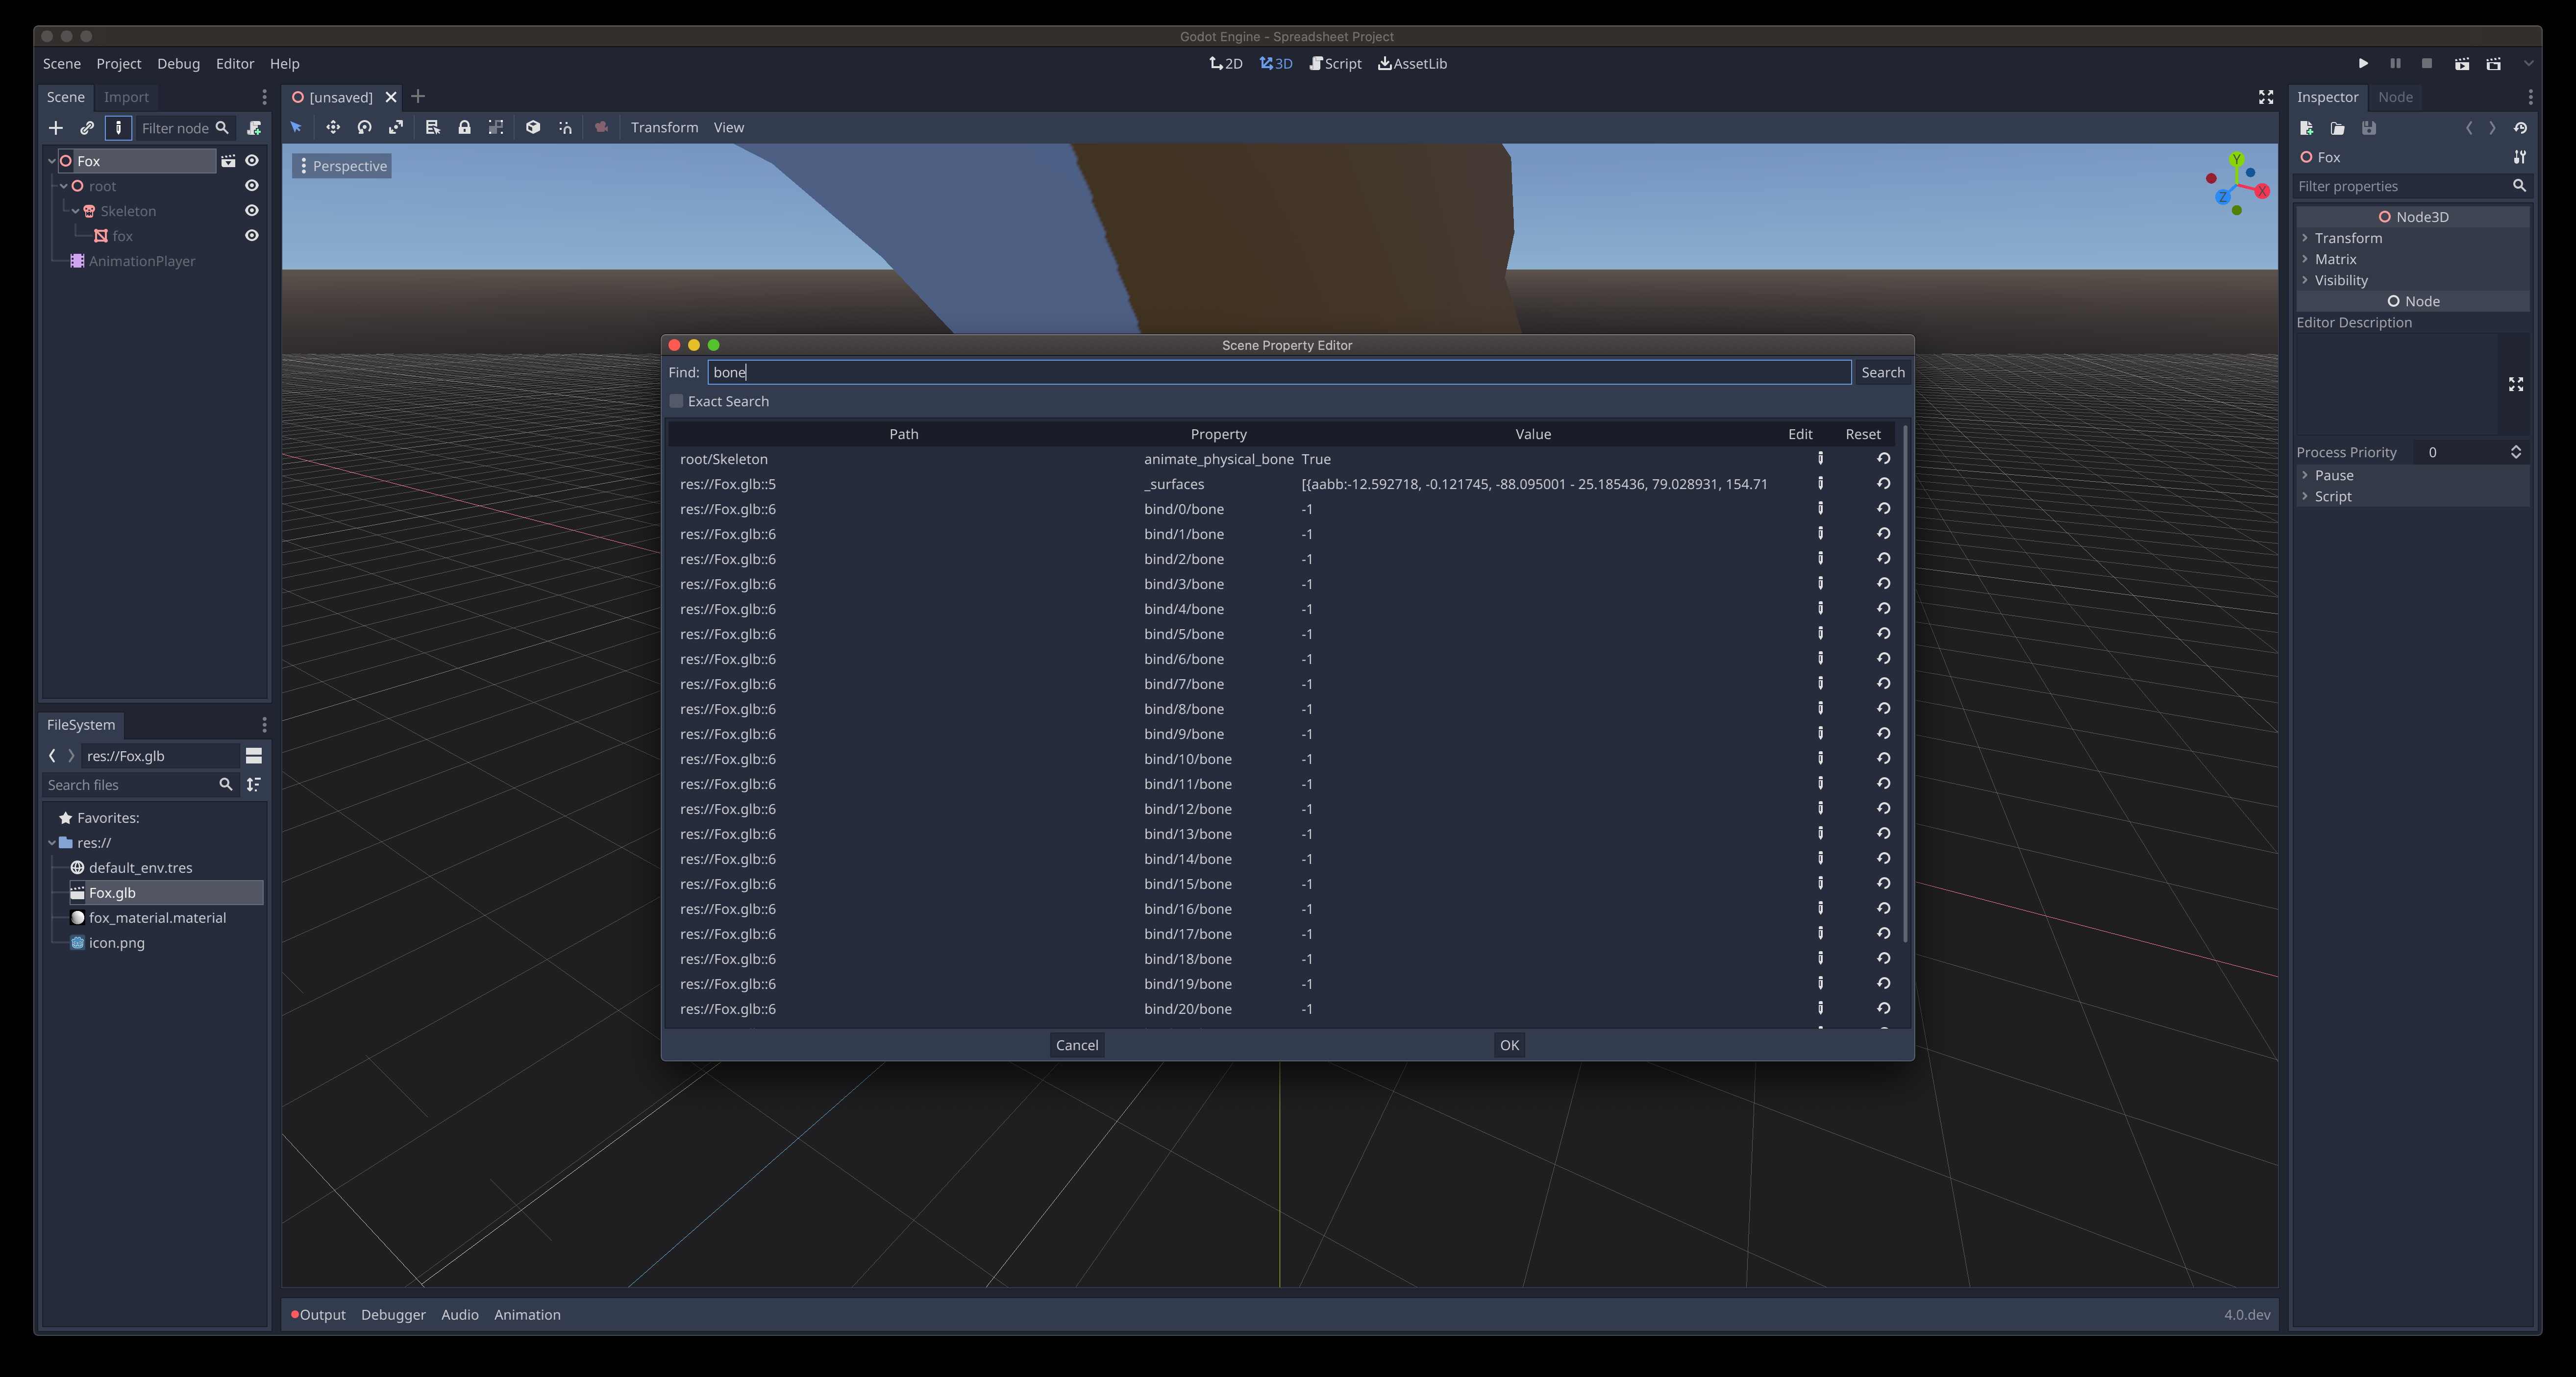This screenshot has width=2576, height=1377.
Task: Expand the Transform section in the Inspector
Action: point(2307,237)
